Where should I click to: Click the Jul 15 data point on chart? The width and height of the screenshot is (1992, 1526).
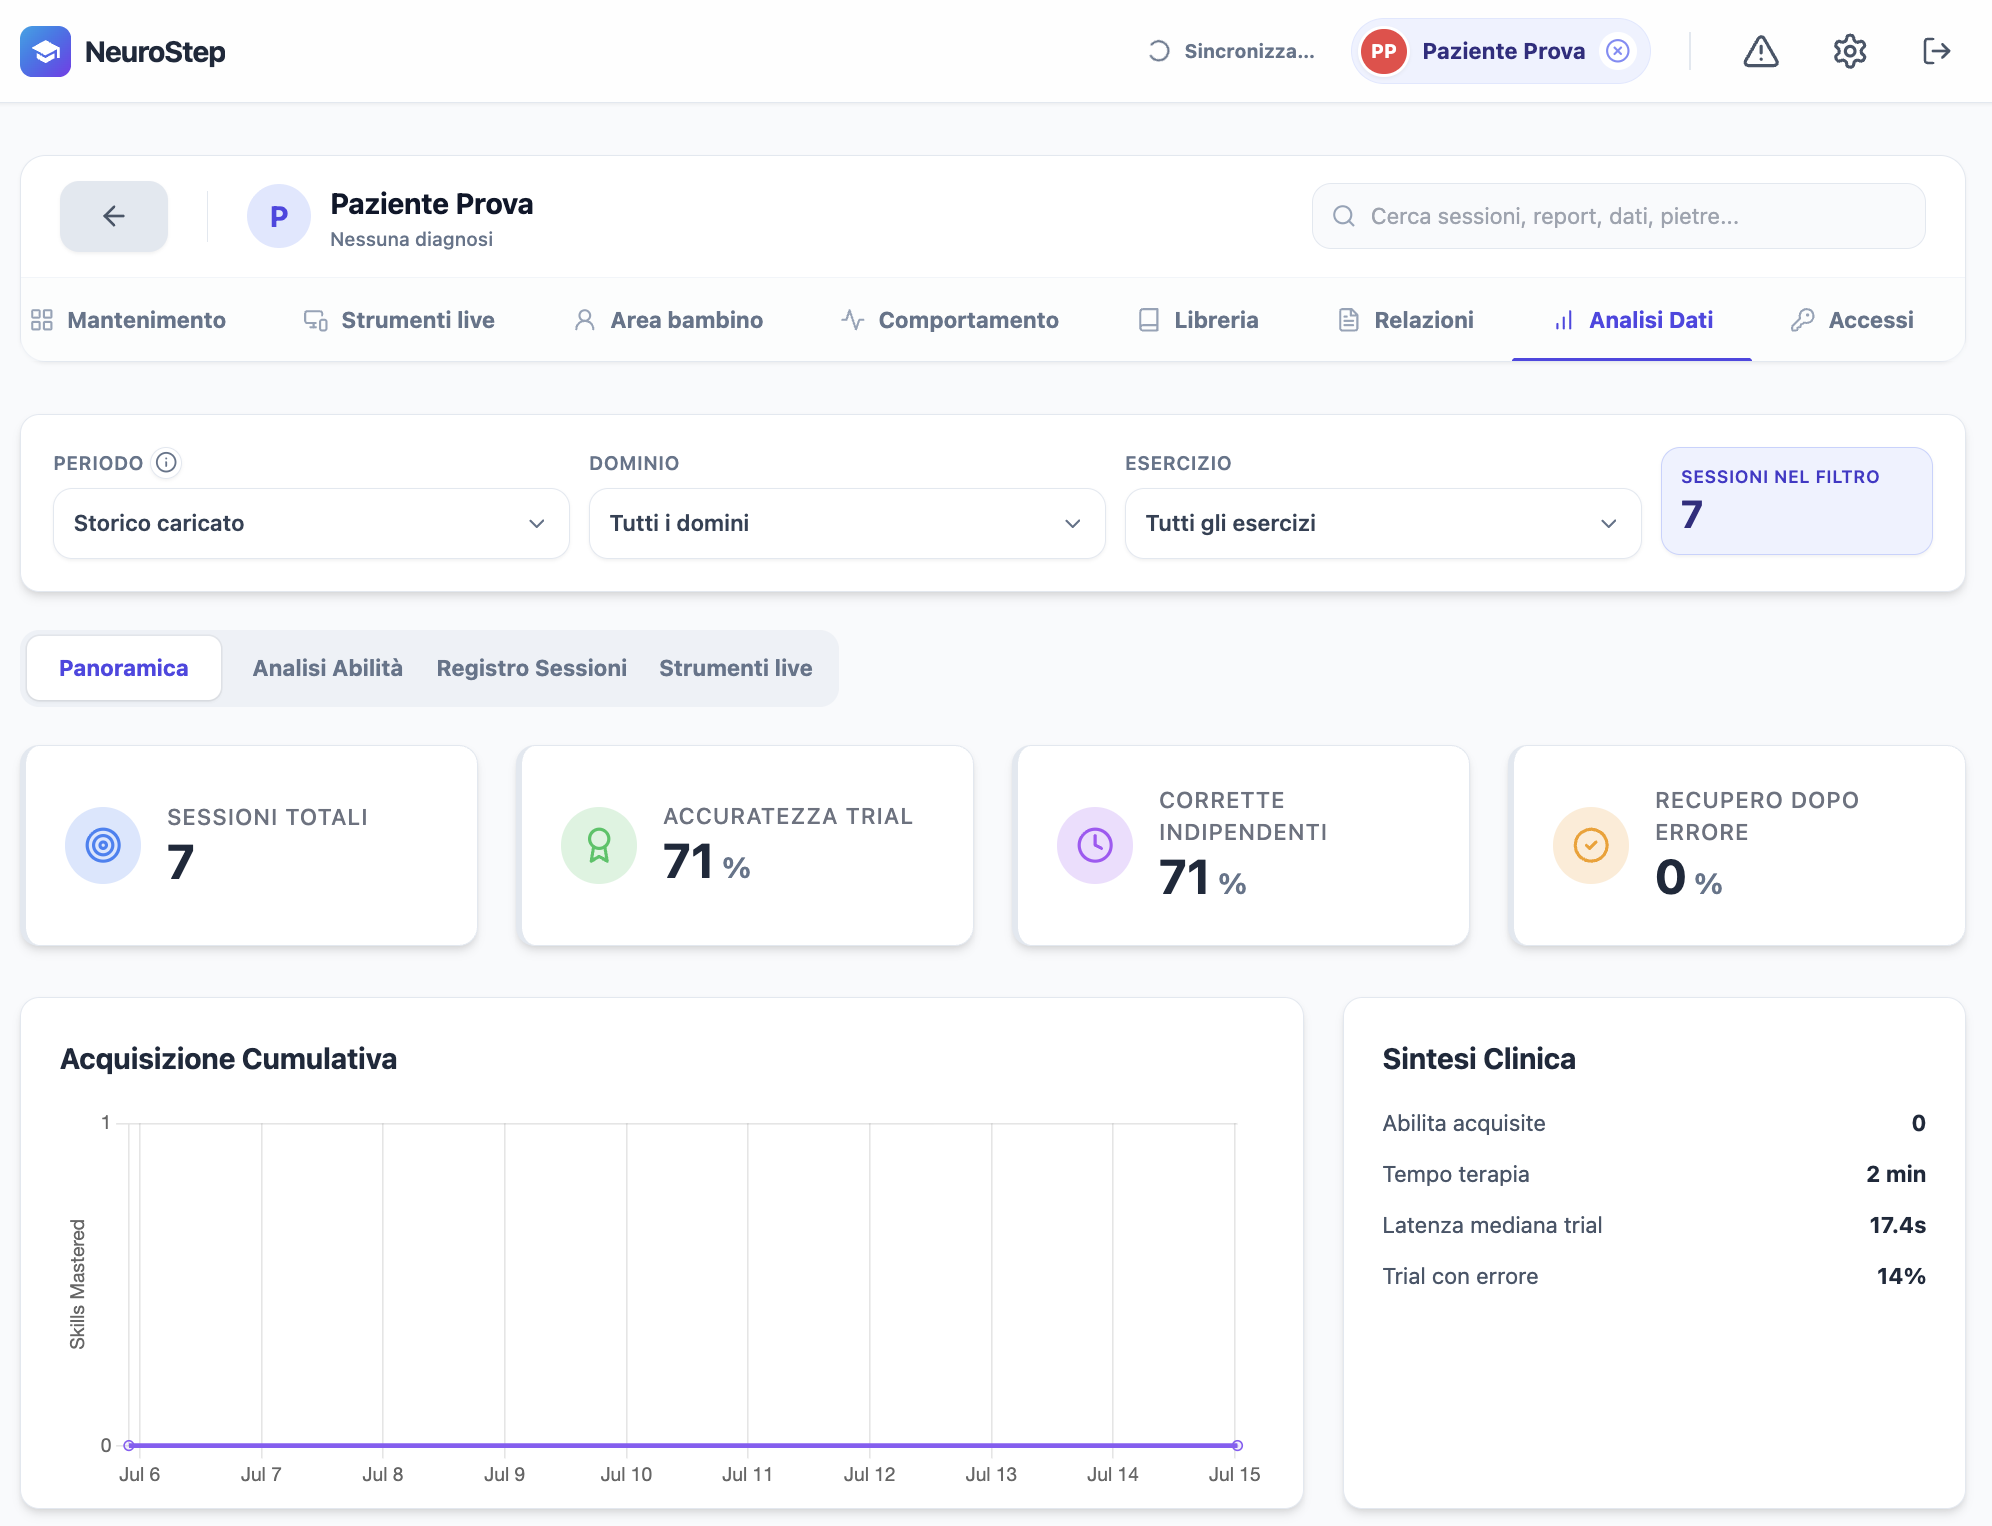tap(1237, 1445)
